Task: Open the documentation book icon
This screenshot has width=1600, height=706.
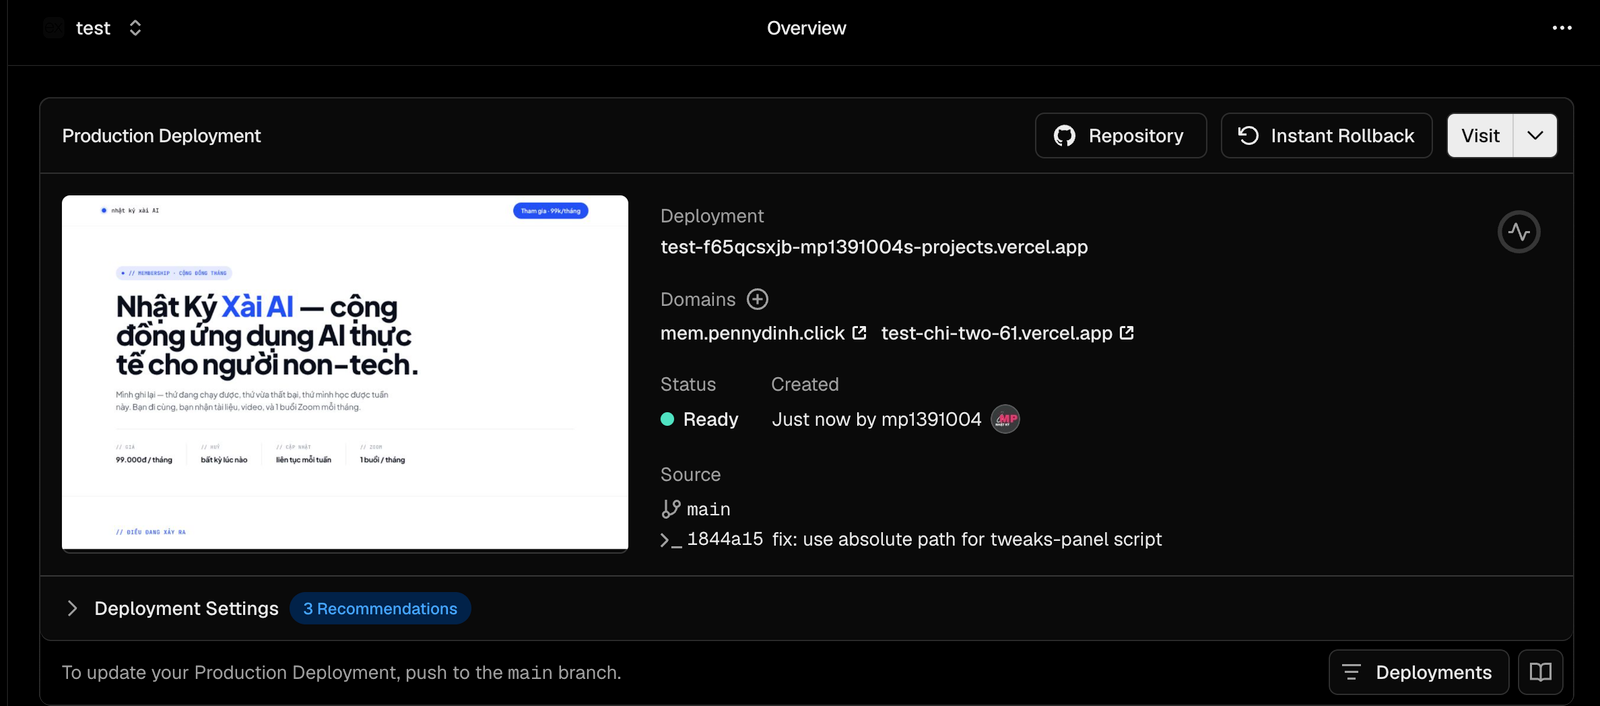Action: (1541, 672)
